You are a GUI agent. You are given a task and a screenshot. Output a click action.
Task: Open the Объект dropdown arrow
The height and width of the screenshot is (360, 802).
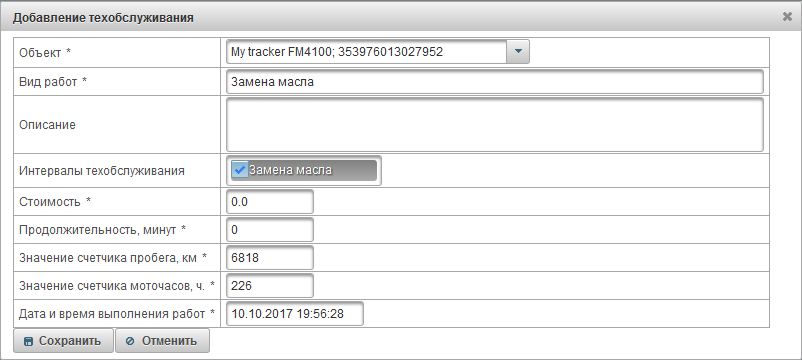[518, 52]
